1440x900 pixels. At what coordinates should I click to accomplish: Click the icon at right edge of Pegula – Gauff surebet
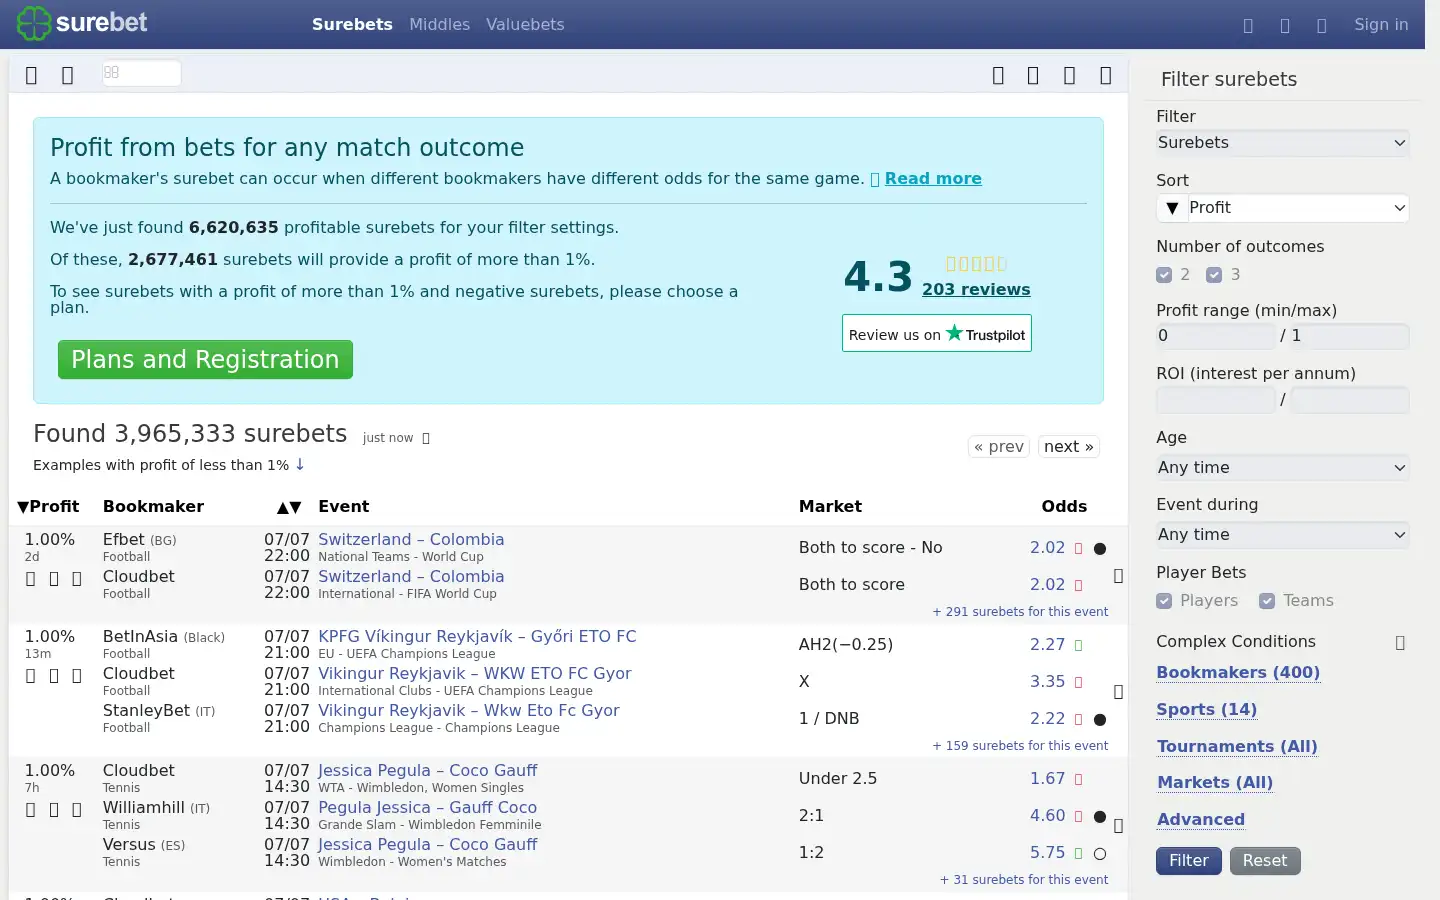point(1118,826)
